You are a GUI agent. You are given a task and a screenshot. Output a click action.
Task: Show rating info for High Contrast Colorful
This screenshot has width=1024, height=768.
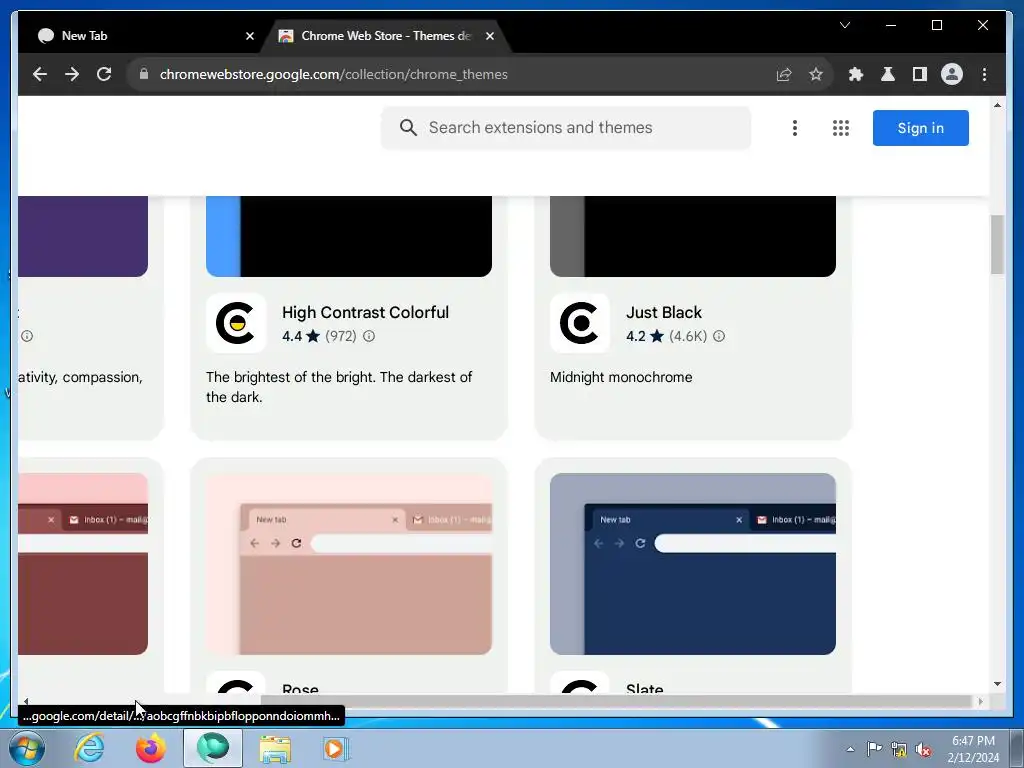369,336
